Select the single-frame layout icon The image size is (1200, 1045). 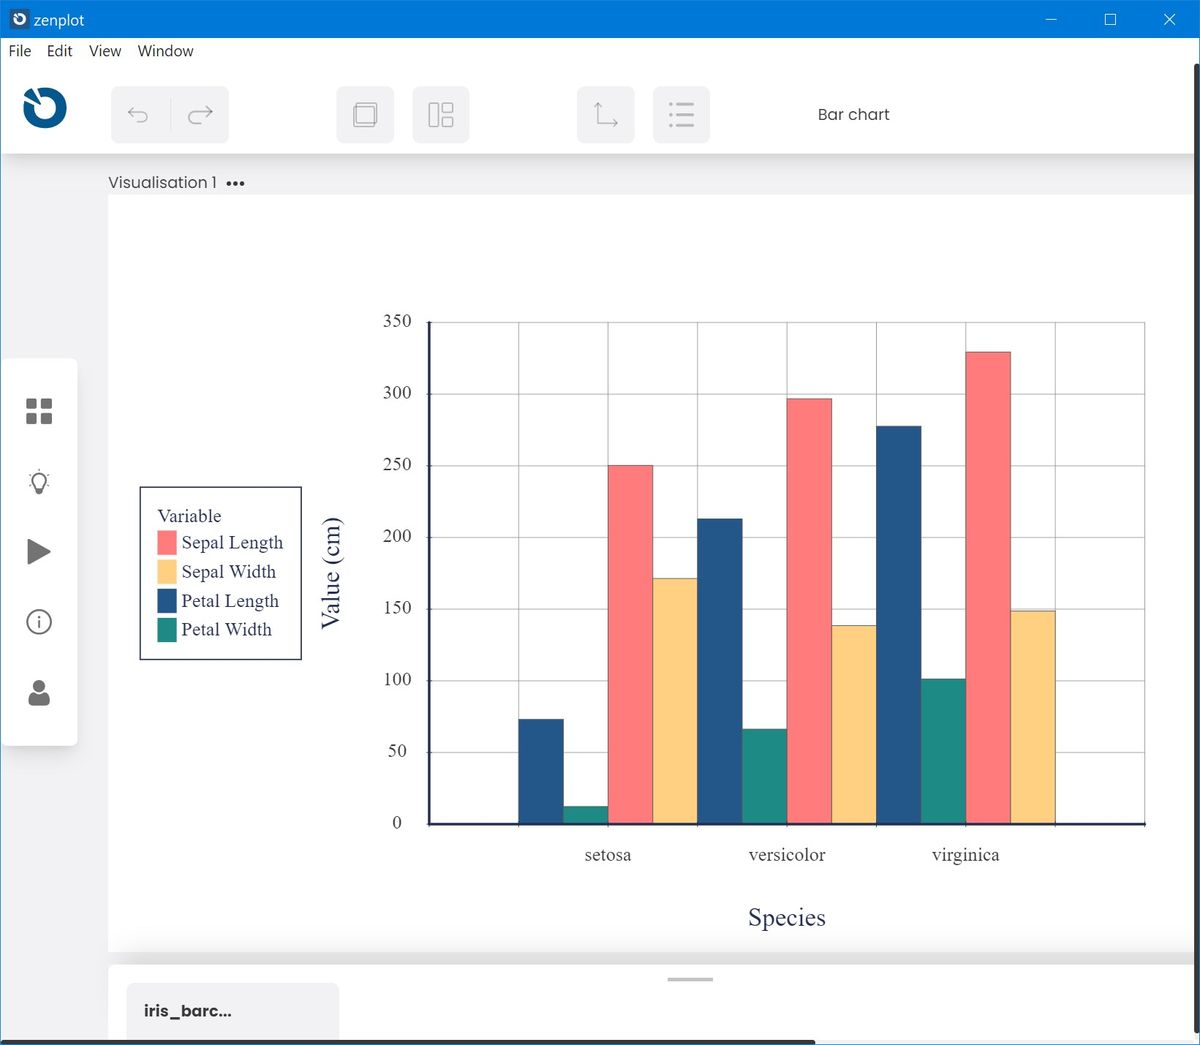click(x=364, y=114)
